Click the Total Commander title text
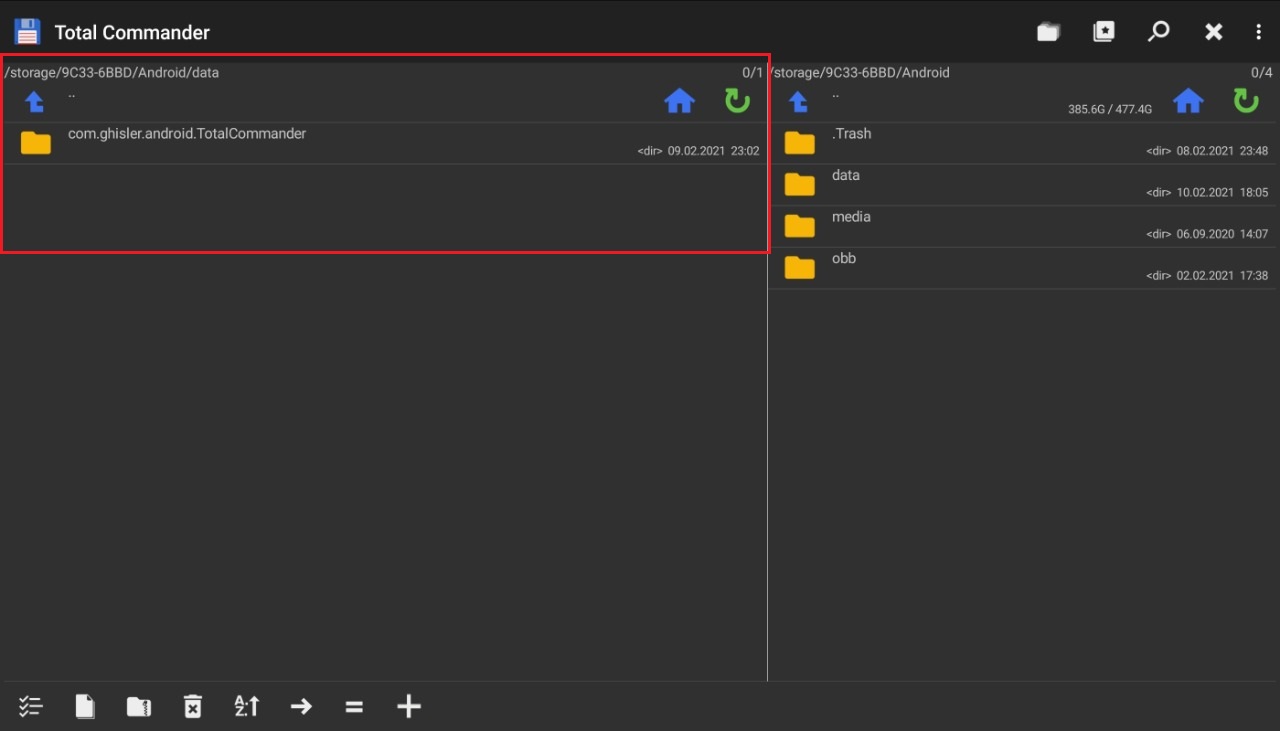 (x=132, y=32)
